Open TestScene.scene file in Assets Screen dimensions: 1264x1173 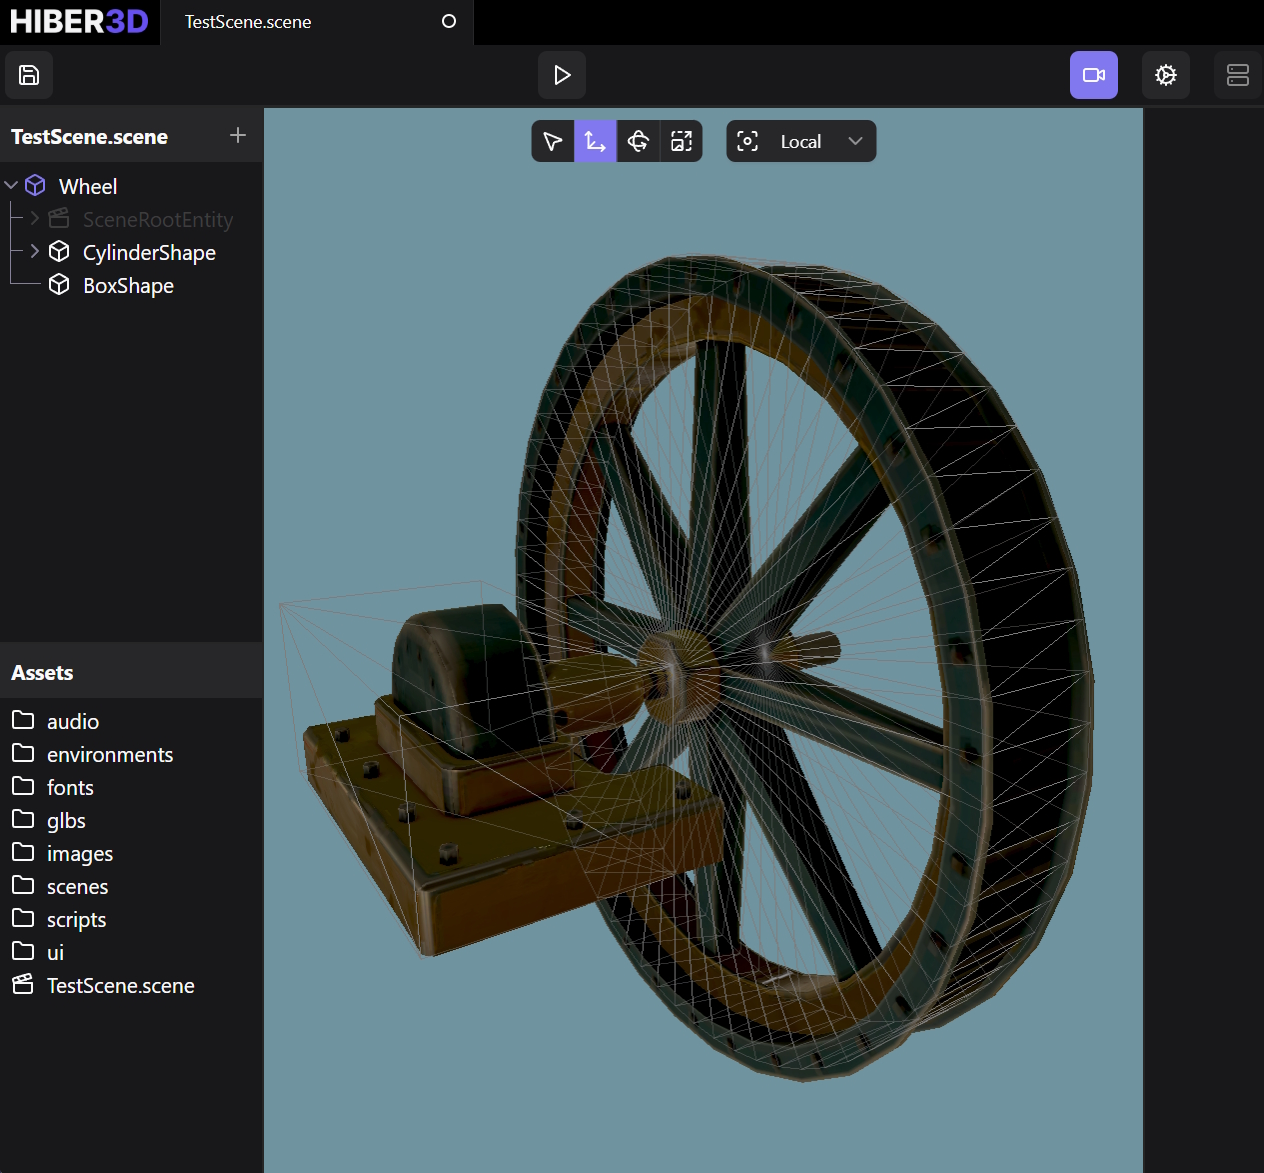click(120, 986)
